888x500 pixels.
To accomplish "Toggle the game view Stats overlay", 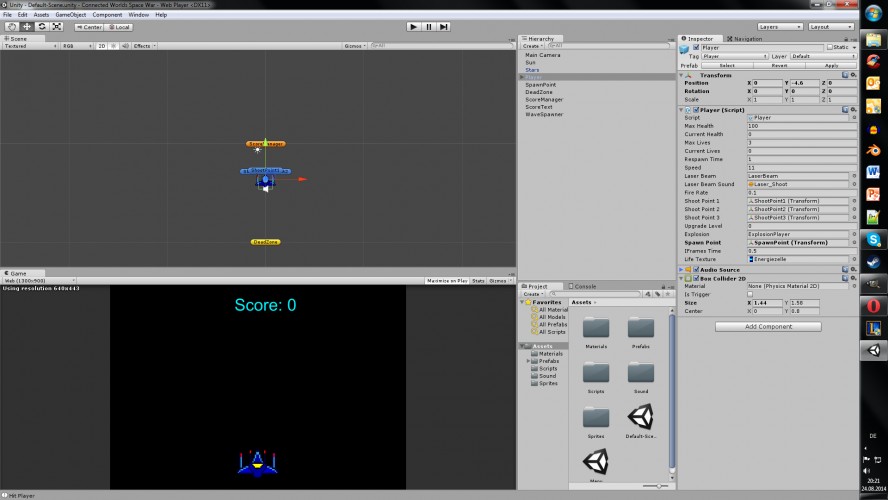I will coord(479,281).
